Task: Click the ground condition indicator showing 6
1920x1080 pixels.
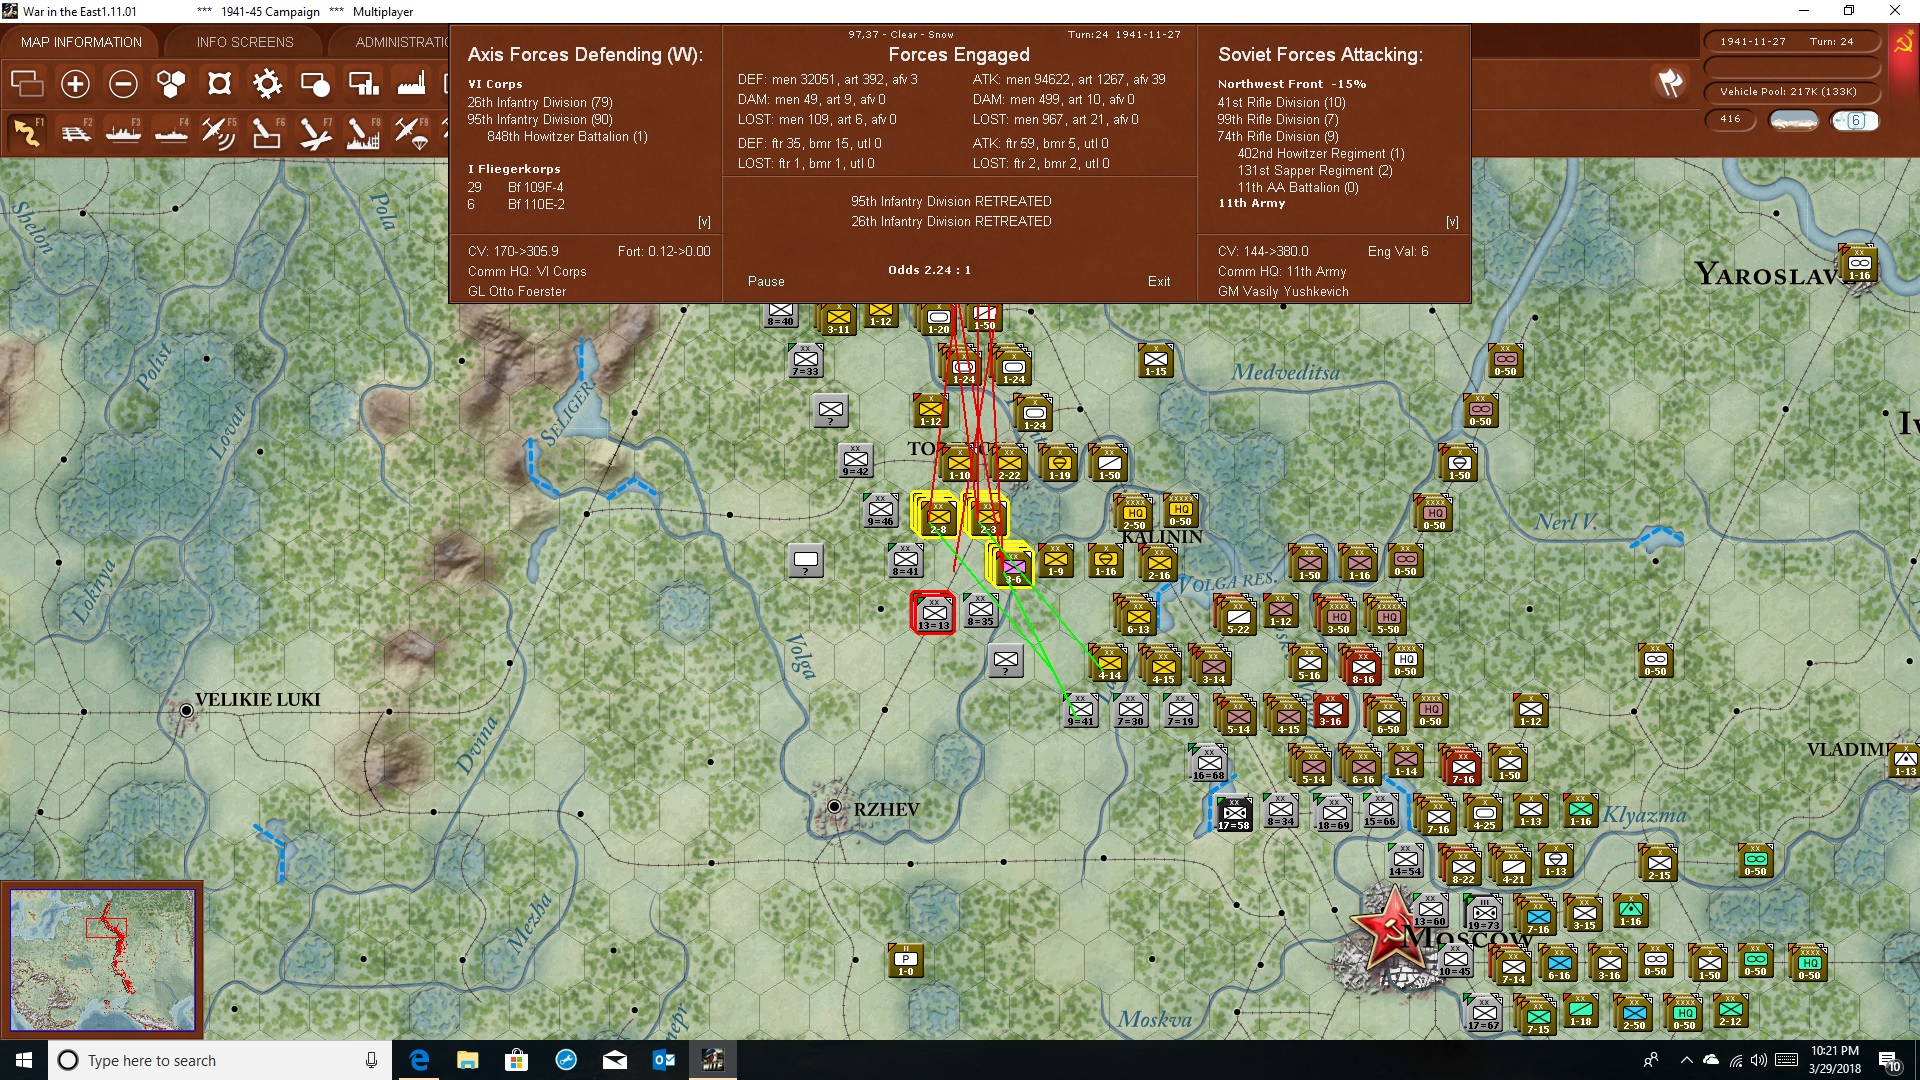Action: click(x=1855, y=120)
